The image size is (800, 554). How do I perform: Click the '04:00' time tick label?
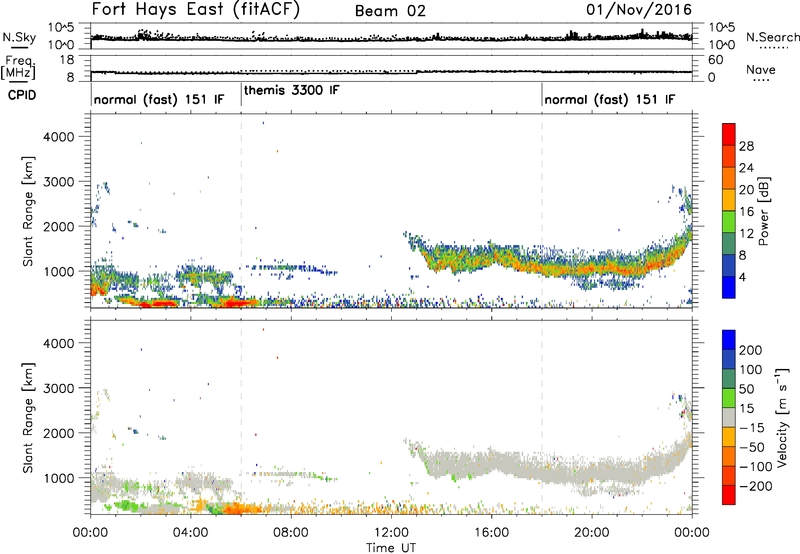point(191,533)
